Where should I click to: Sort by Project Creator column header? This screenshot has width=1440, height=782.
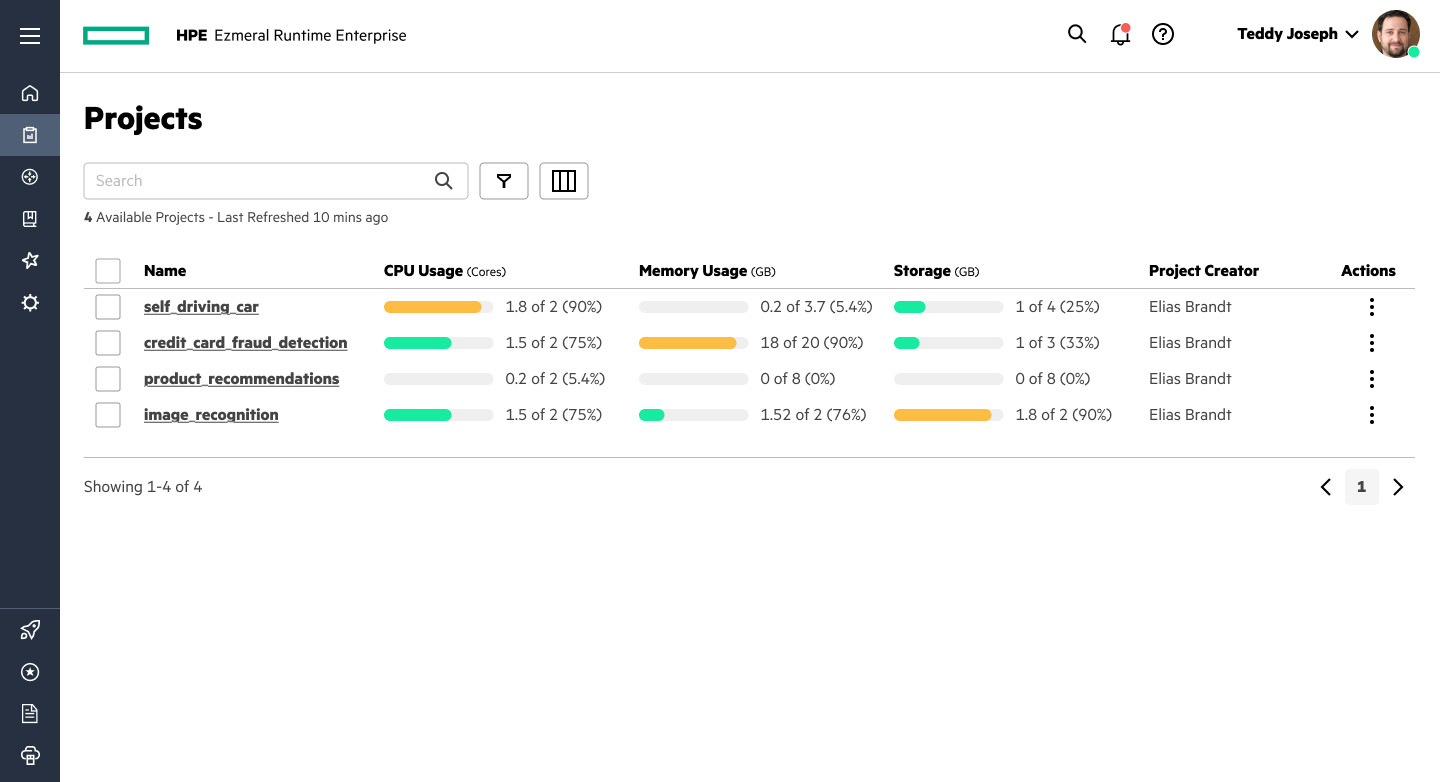pyautogui.click(x=1204, y=271)
